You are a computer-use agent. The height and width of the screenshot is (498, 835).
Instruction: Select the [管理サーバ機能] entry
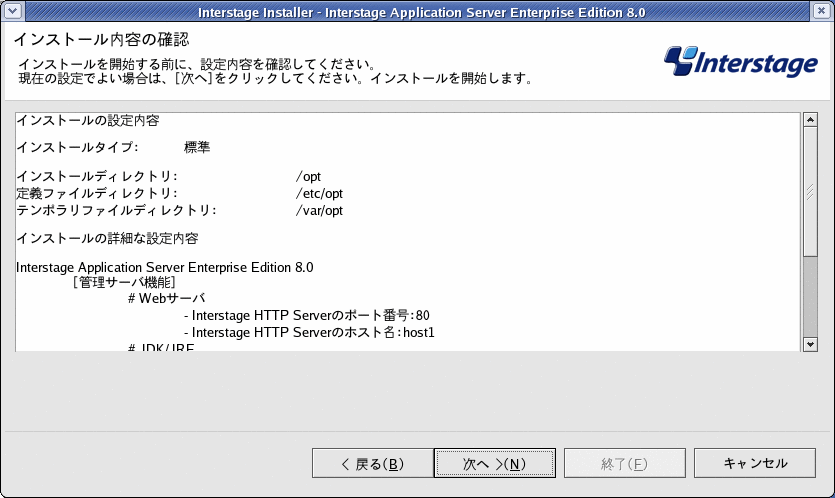pyautogui.click(x=124, y=282)
